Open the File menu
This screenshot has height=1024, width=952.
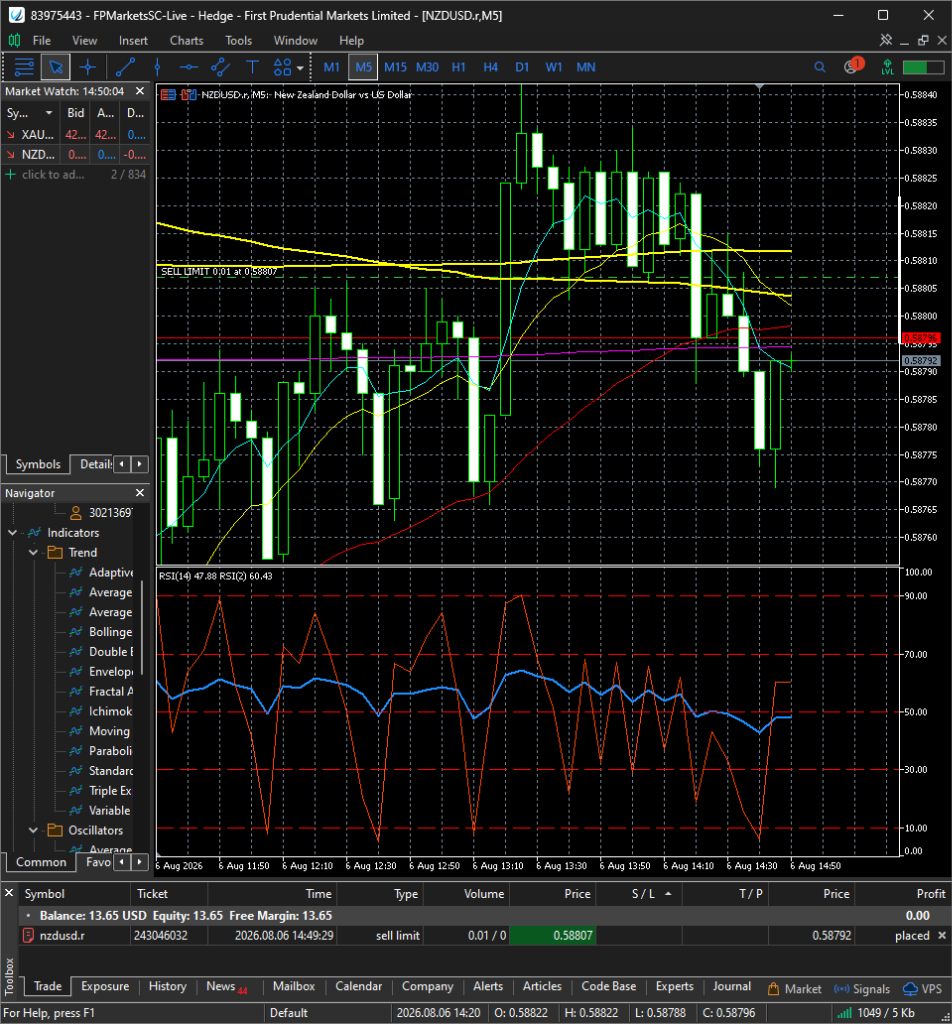click(x=42, y=40)
